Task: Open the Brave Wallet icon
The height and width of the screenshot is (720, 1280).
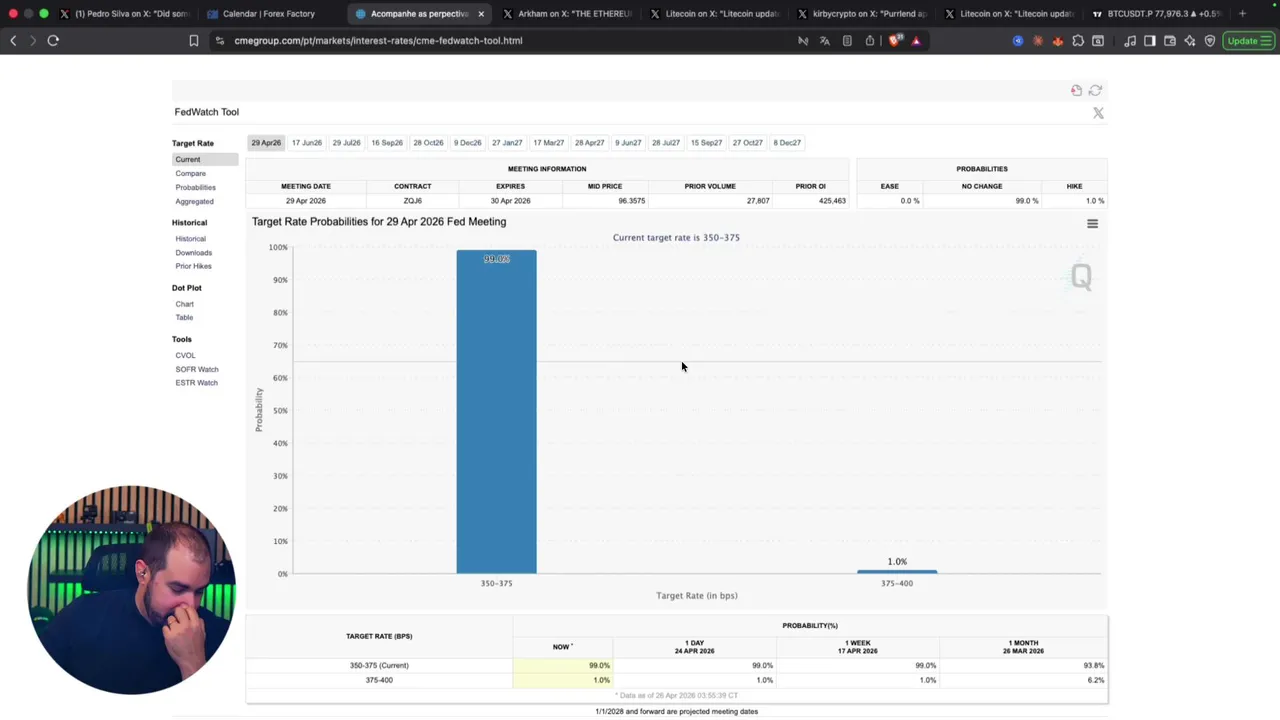Action: tap(1170, 41)
